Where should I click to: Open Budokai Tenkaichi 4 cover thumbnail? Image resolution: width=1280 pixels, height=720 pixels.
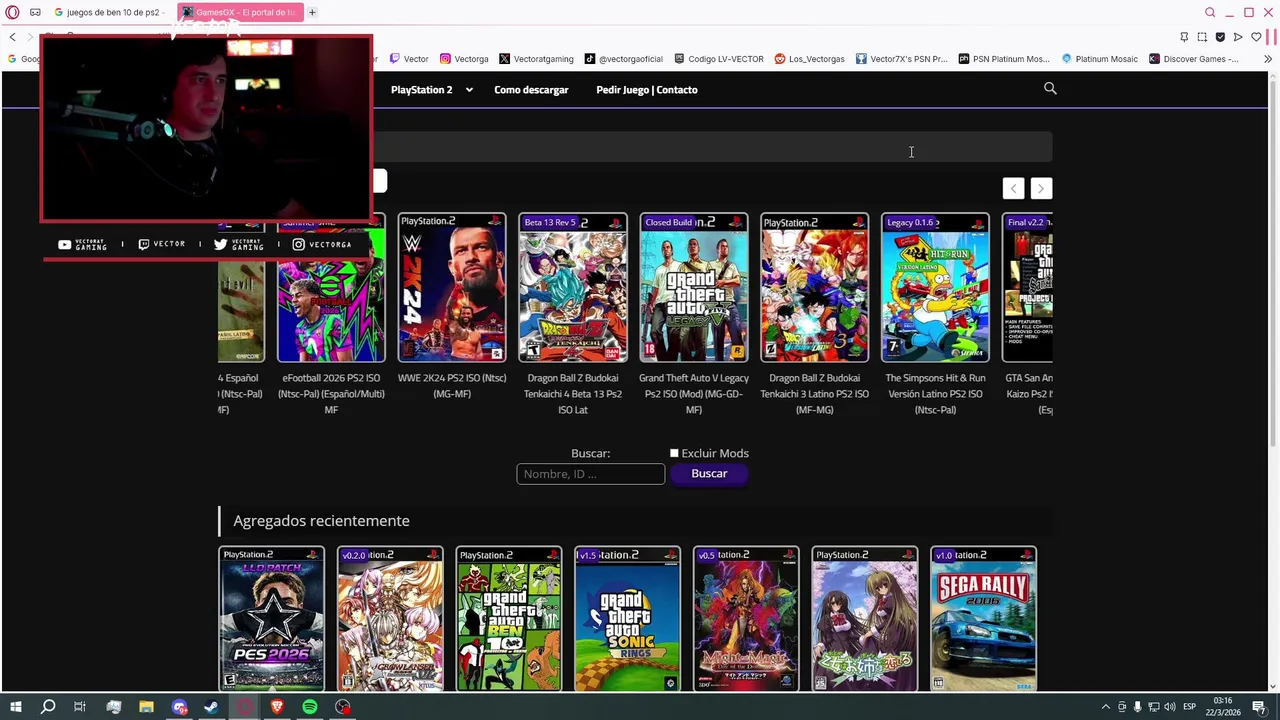click(x=573, y=287)
